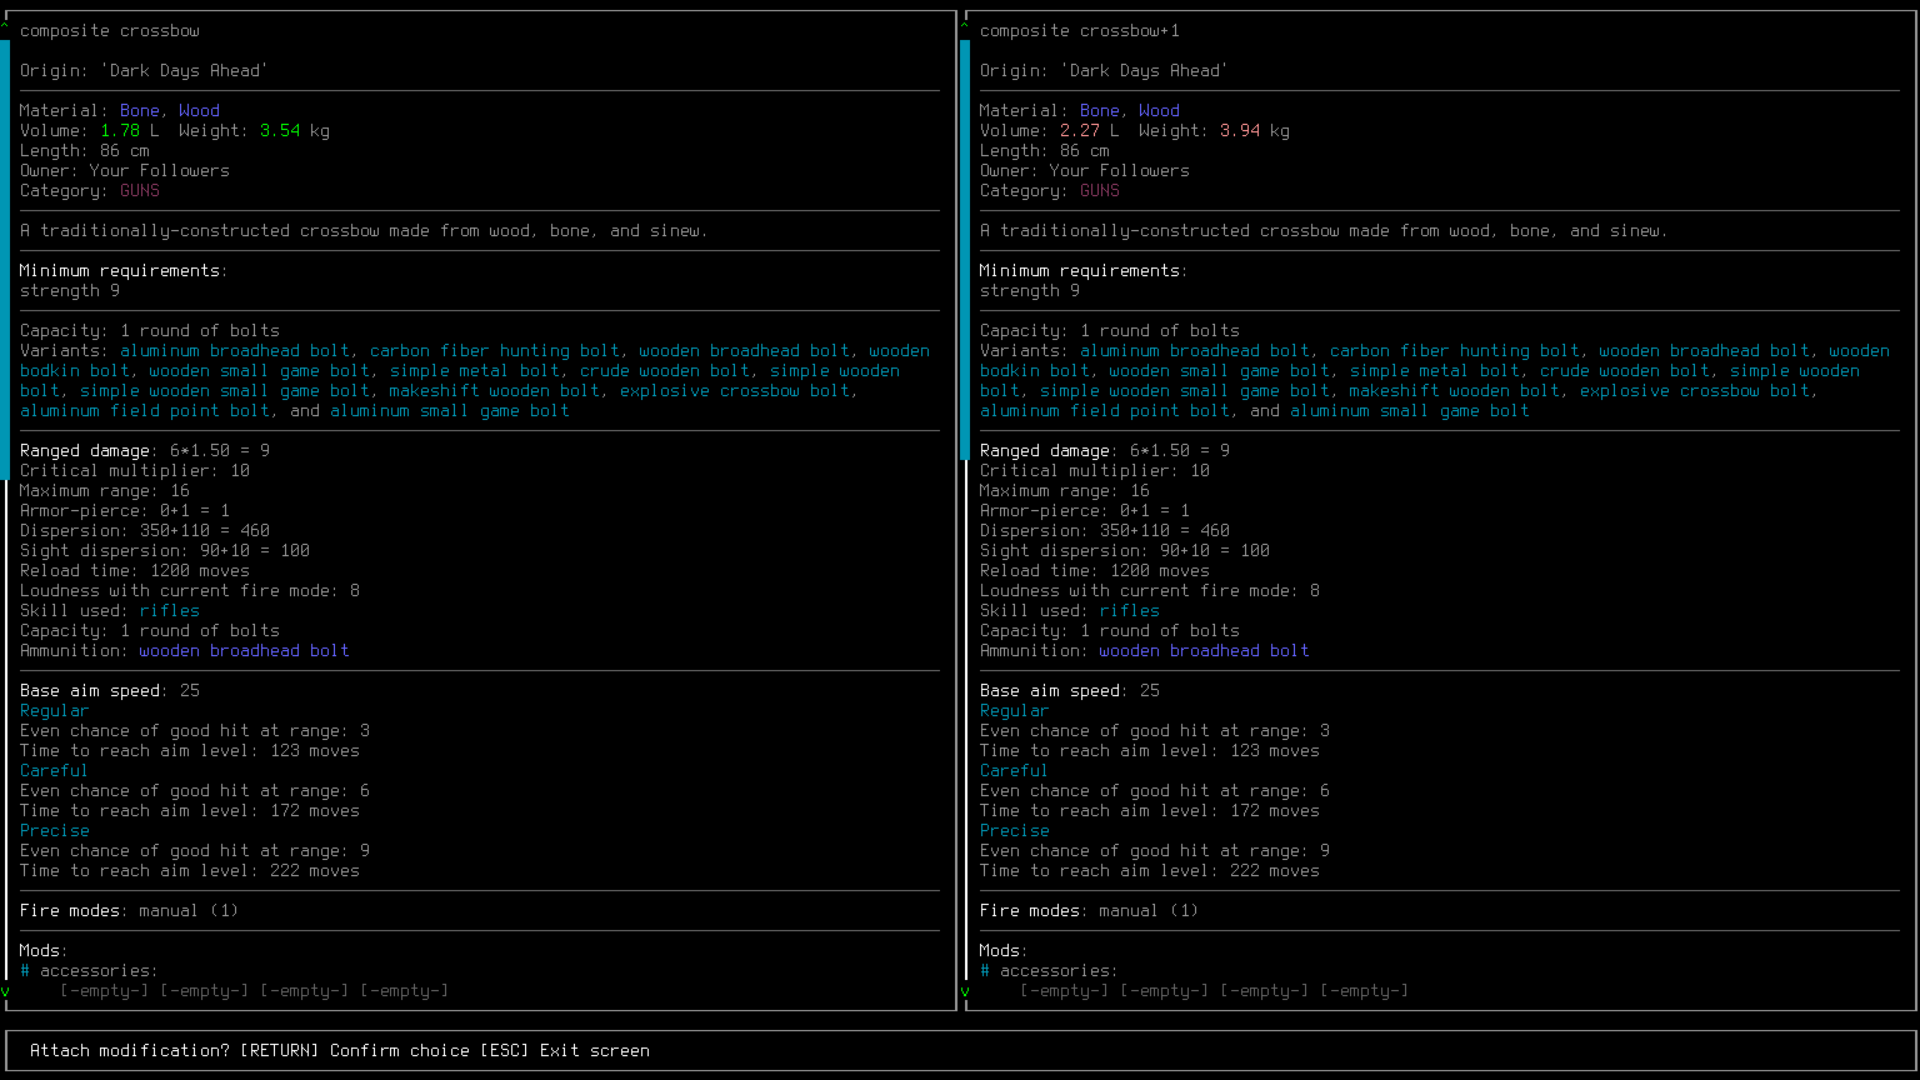The height and width of the screenshot is (1080, 1920).
Task: Click wooden broadhead bolt ammunition in right panel
Action: pos(1204,651)
